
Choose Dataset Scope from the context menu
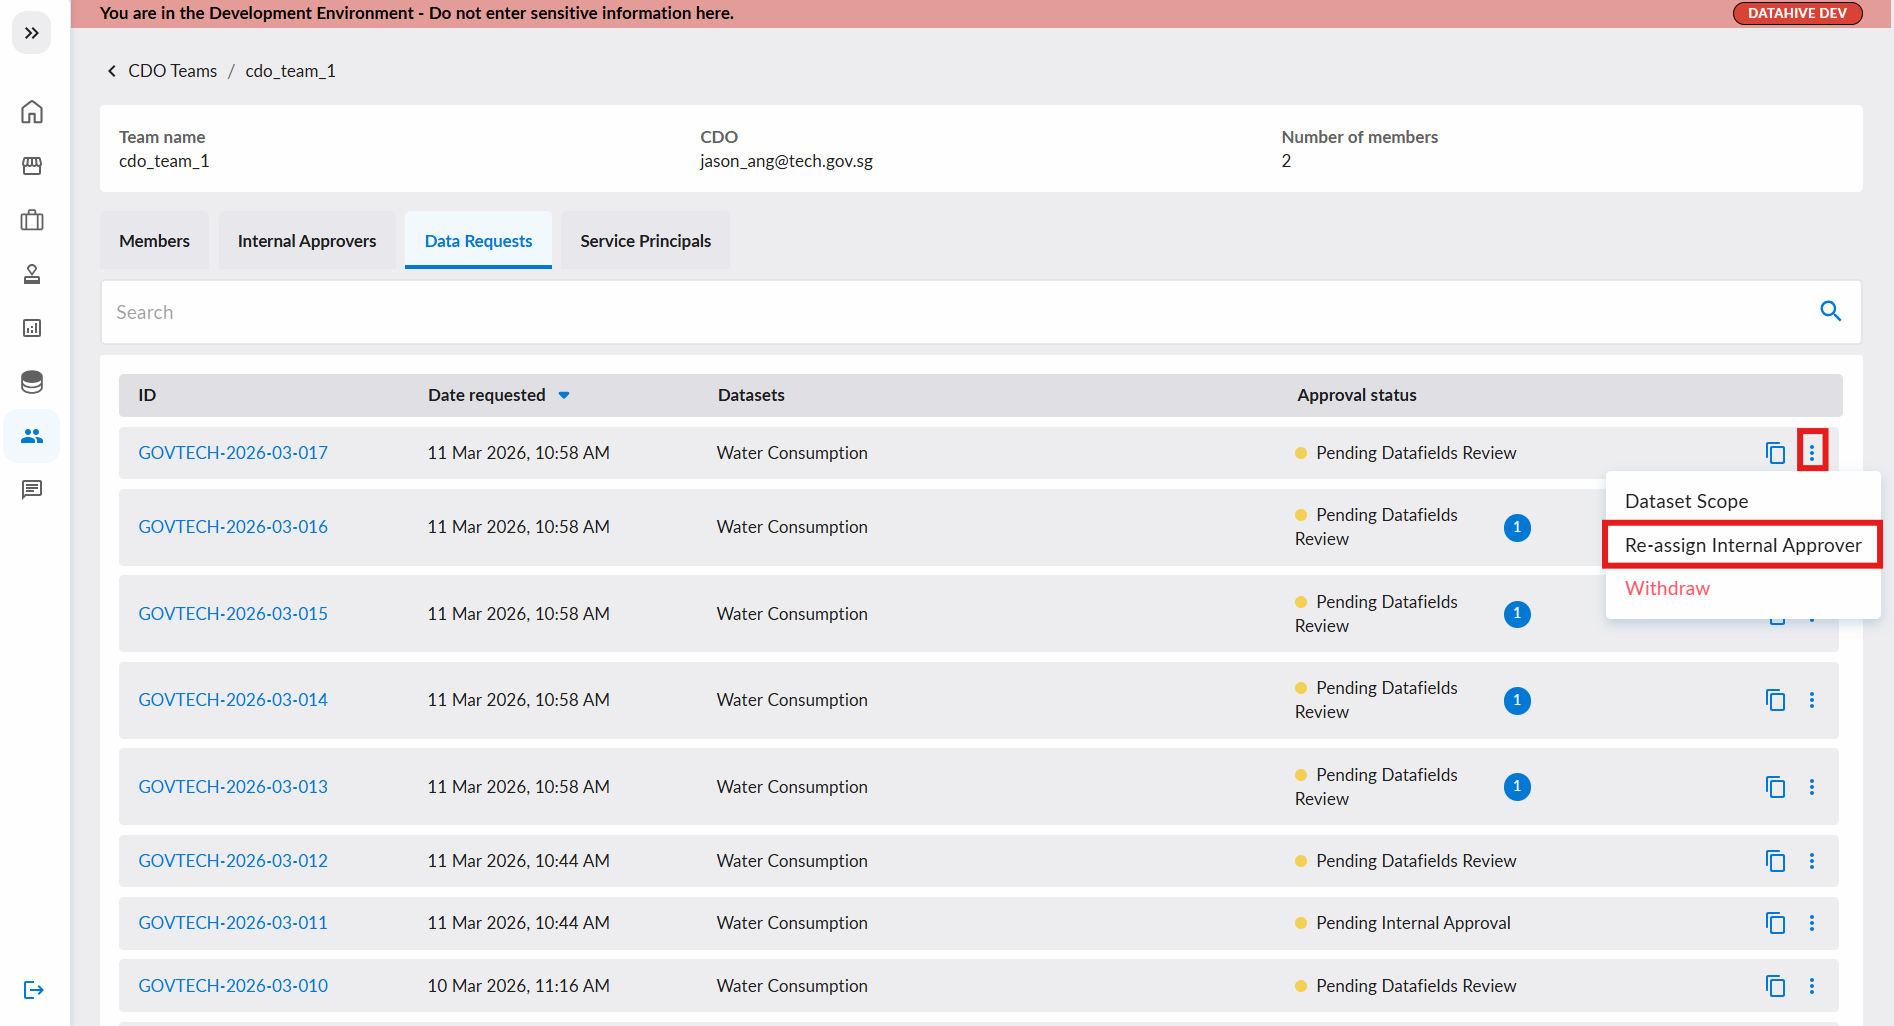click(x=1742, y=501)
